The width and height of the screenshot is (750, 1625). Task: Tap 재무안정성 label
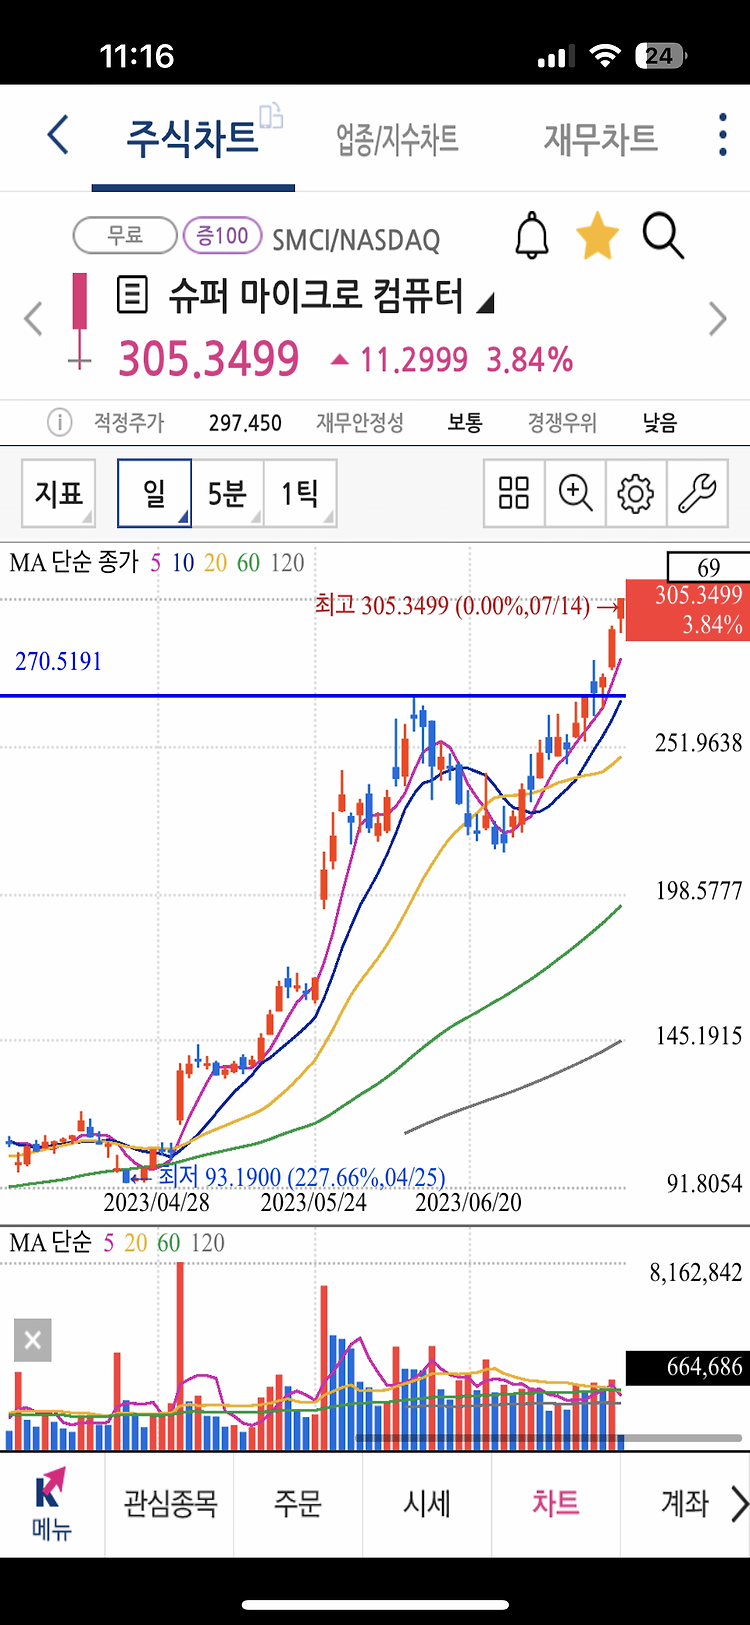pos(360,423)
